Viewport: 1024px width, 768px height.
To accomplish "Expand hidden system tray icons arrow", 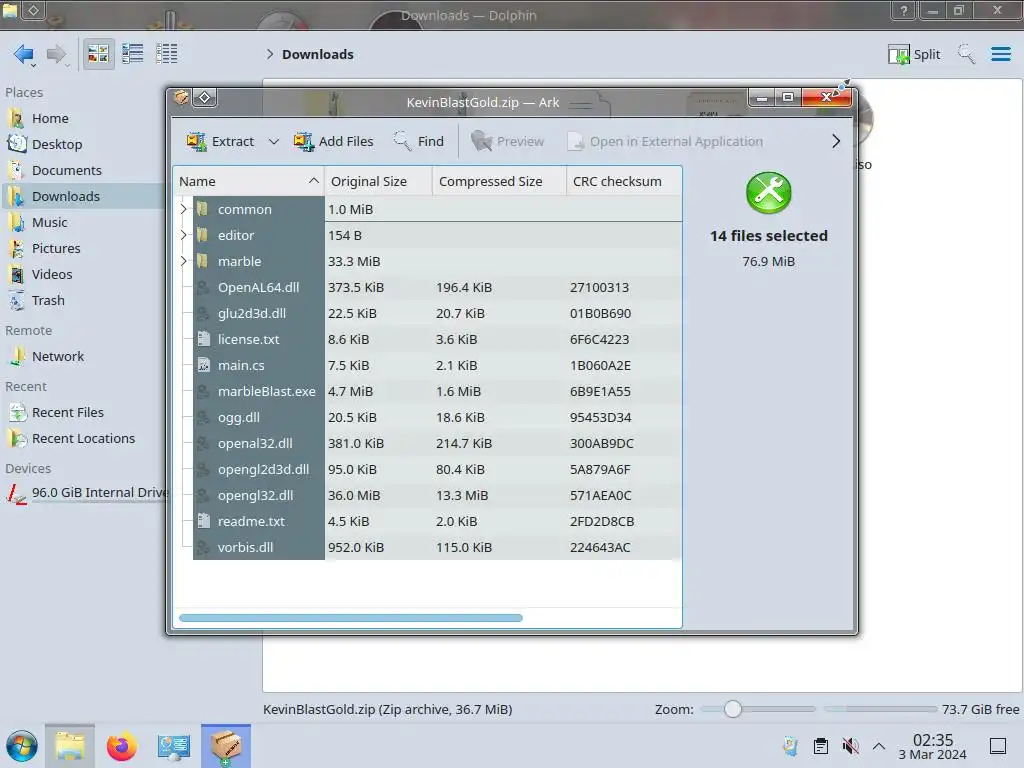I will [x=879, y=746].
